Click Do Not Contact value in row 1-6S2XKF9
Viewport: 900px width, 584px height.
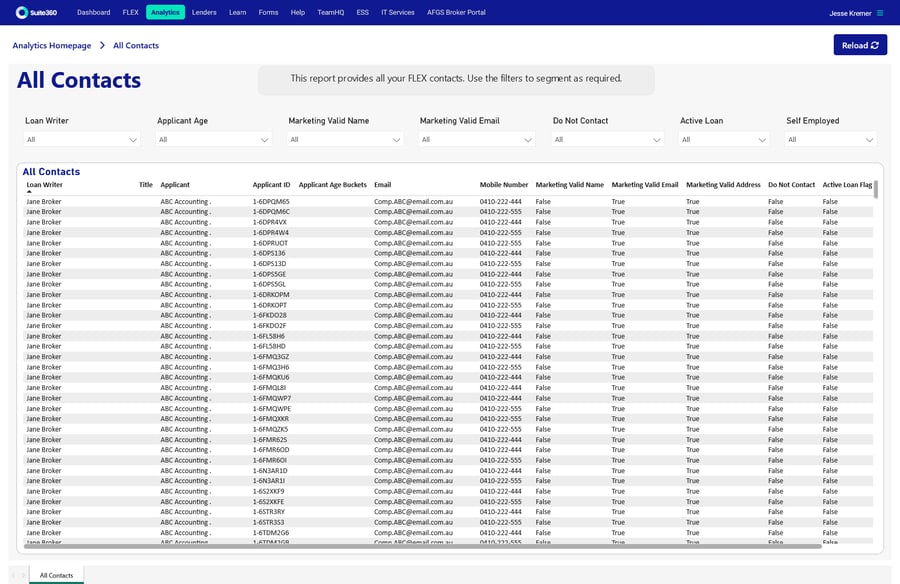775,491
